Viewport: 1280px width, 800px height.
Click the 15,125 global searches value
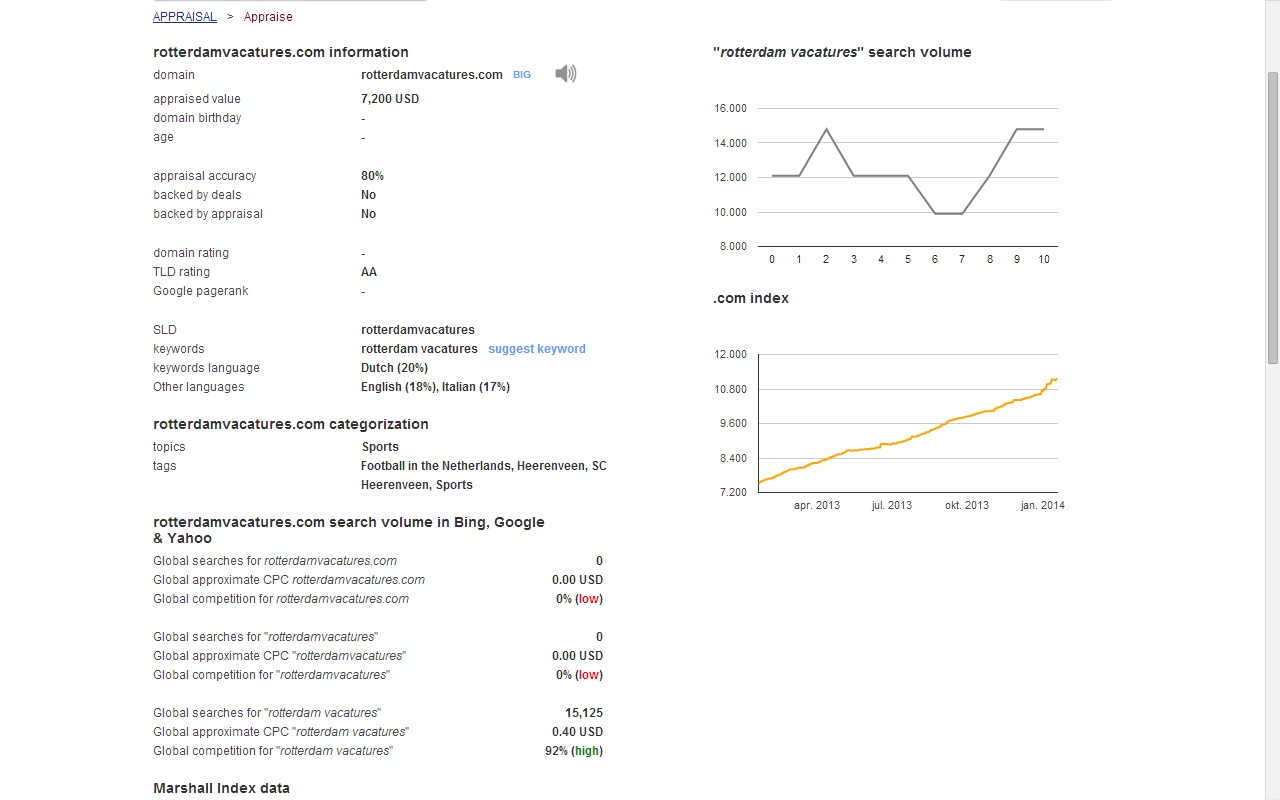click(584, 713)
